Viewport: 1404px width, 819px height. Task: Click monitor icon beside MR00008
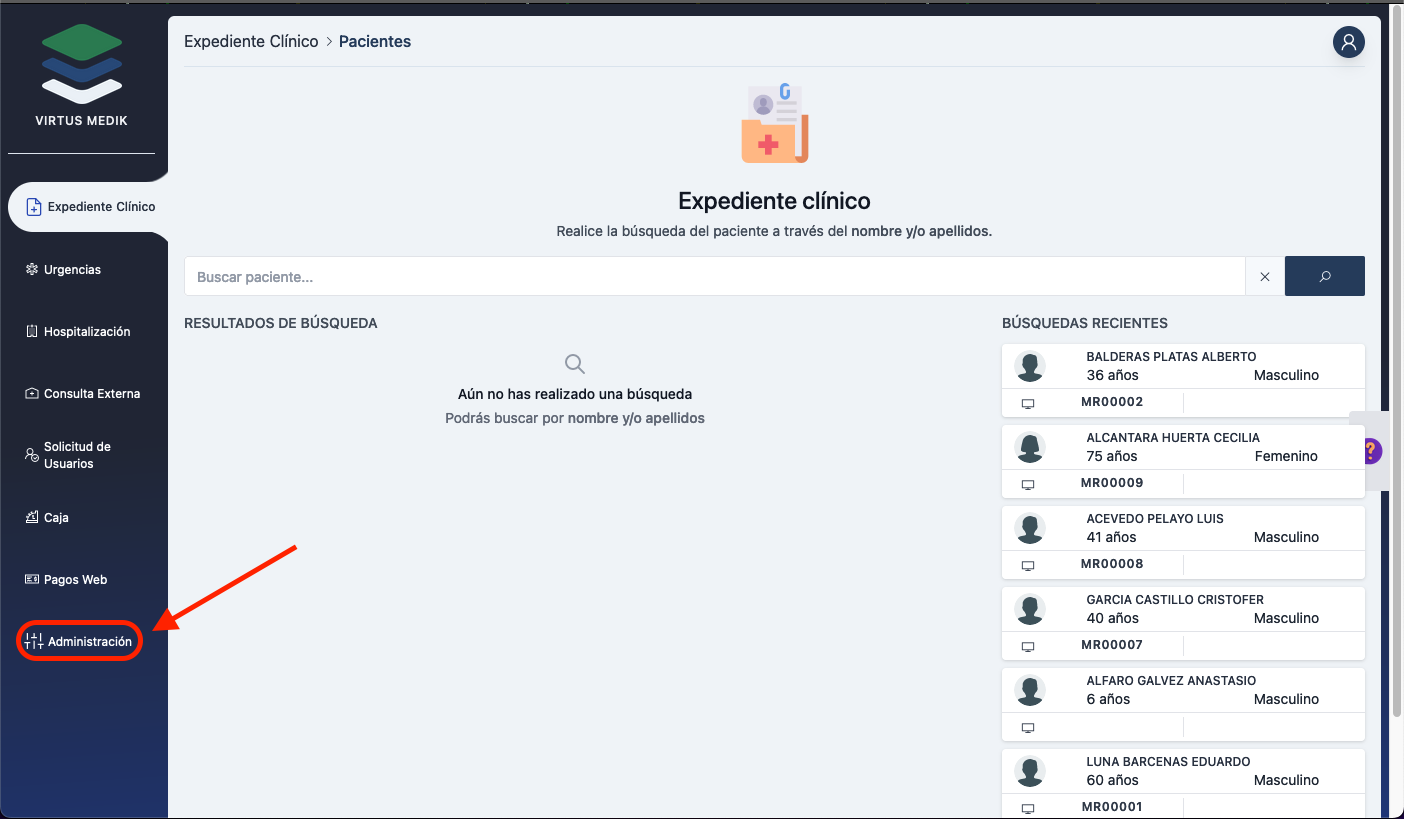click(x=1027, y=565)
